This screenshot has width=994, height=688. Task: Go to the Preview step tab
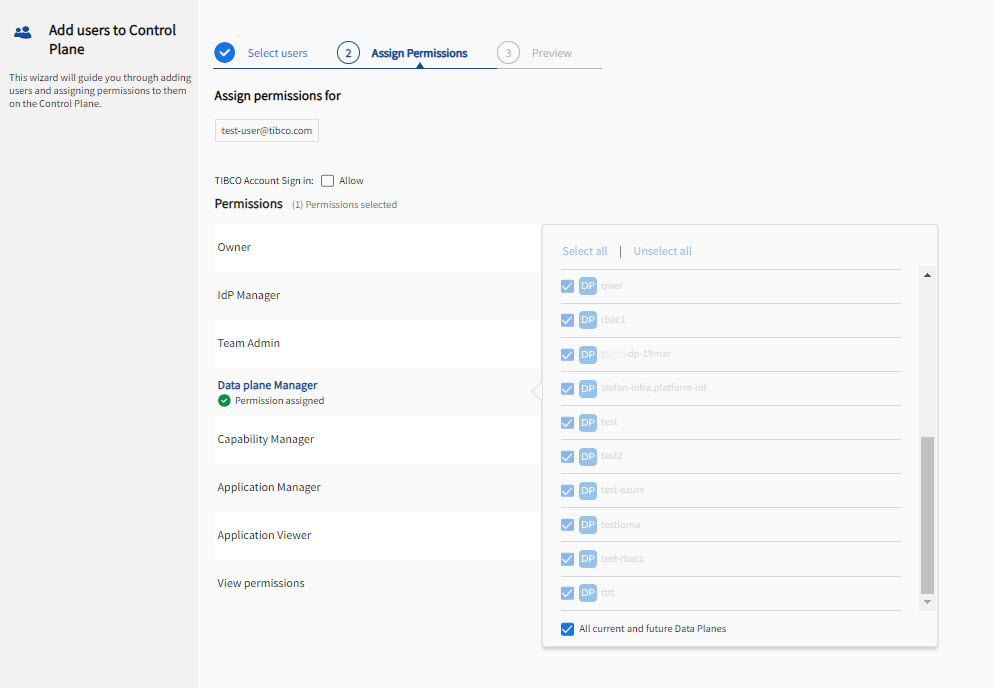[x=551, y=53]
